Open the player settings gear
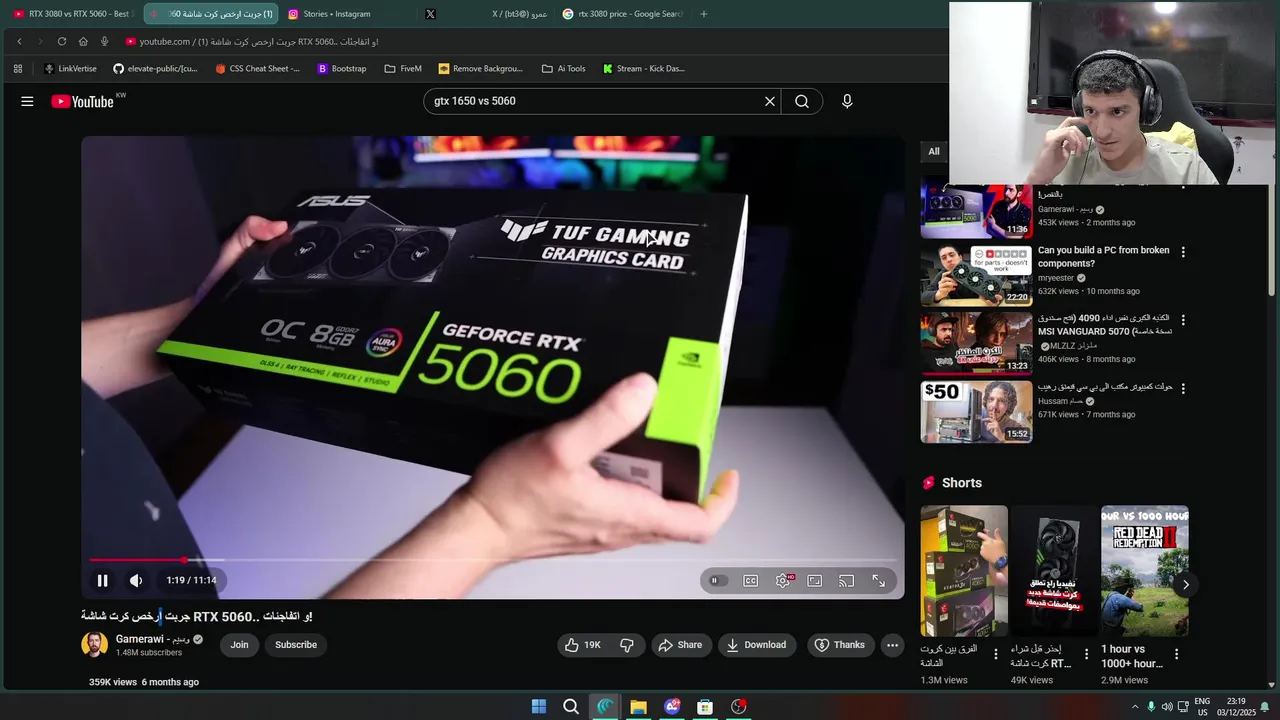The image size is (1280, 720). [783, 581]
